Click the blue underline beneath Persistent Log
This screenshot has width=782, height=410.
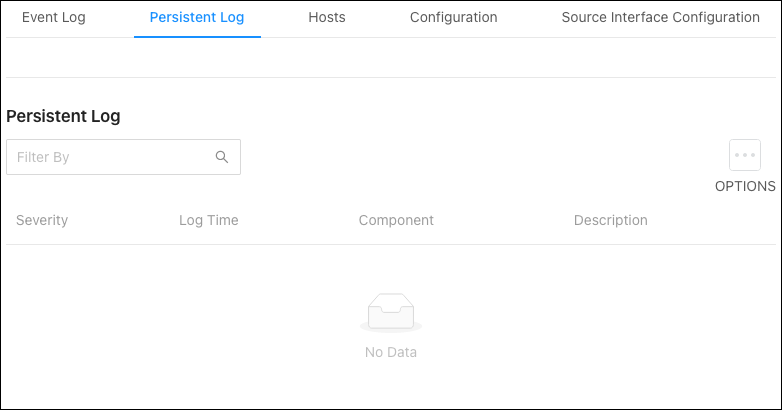point(197,36)
